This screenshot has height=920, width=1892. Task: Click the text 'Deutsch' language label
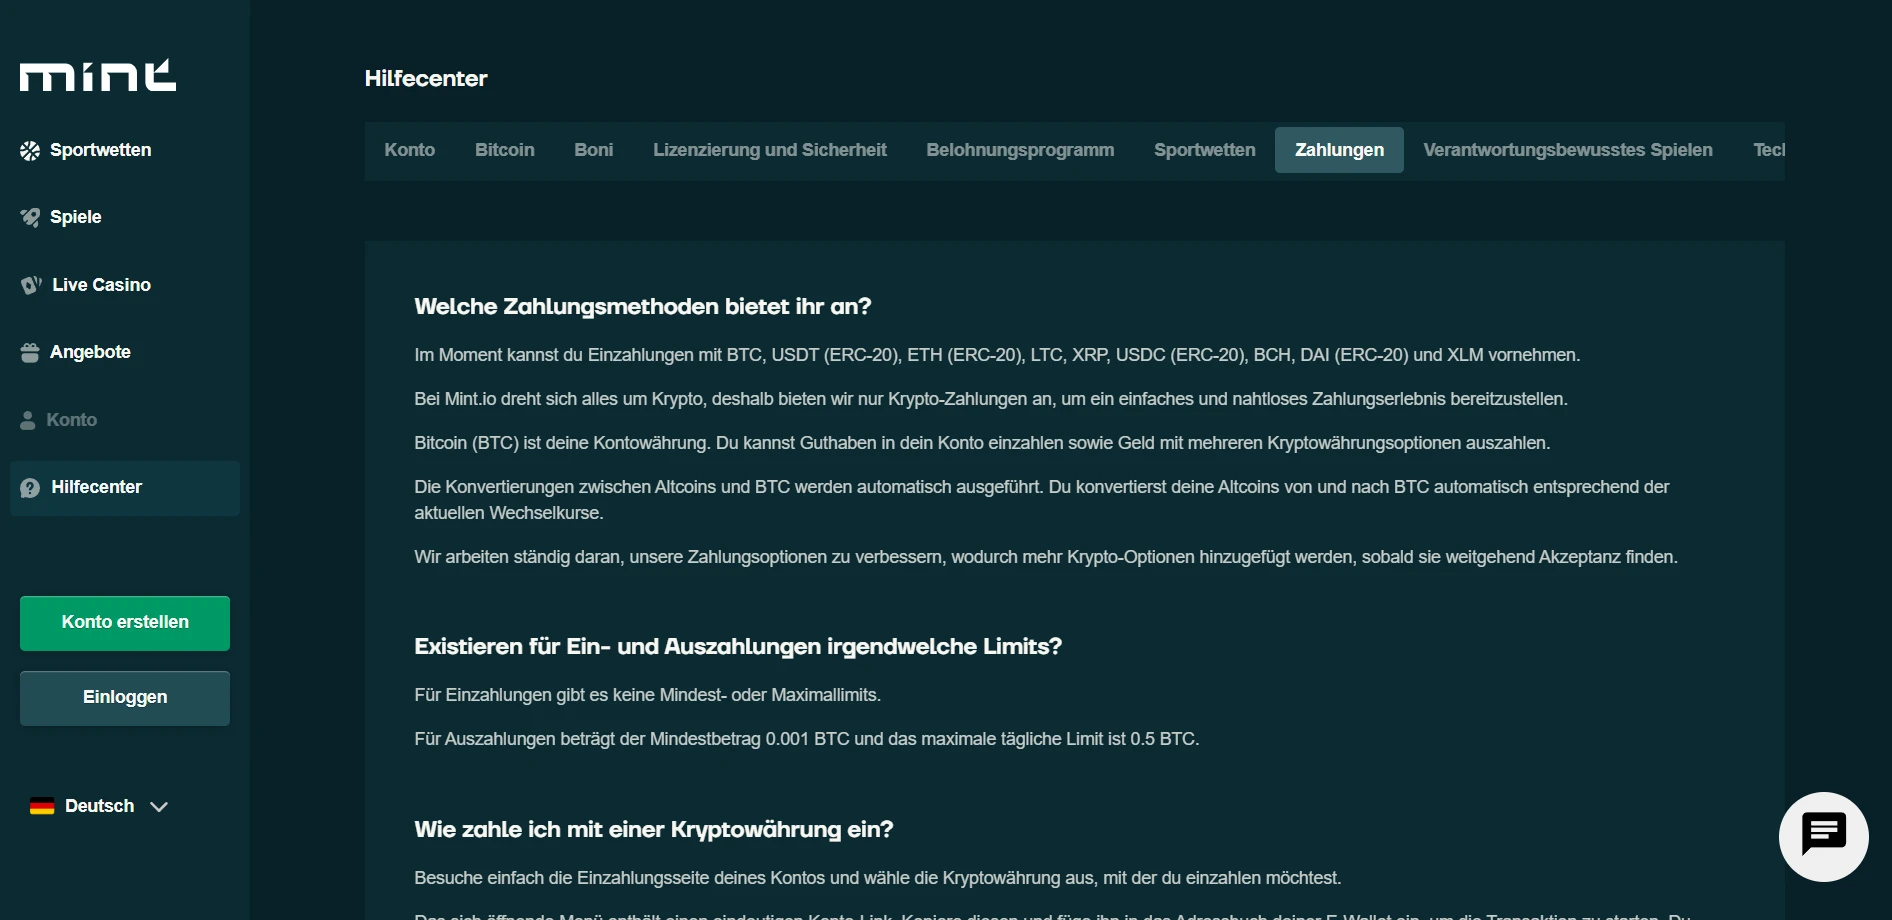point(99,806)
